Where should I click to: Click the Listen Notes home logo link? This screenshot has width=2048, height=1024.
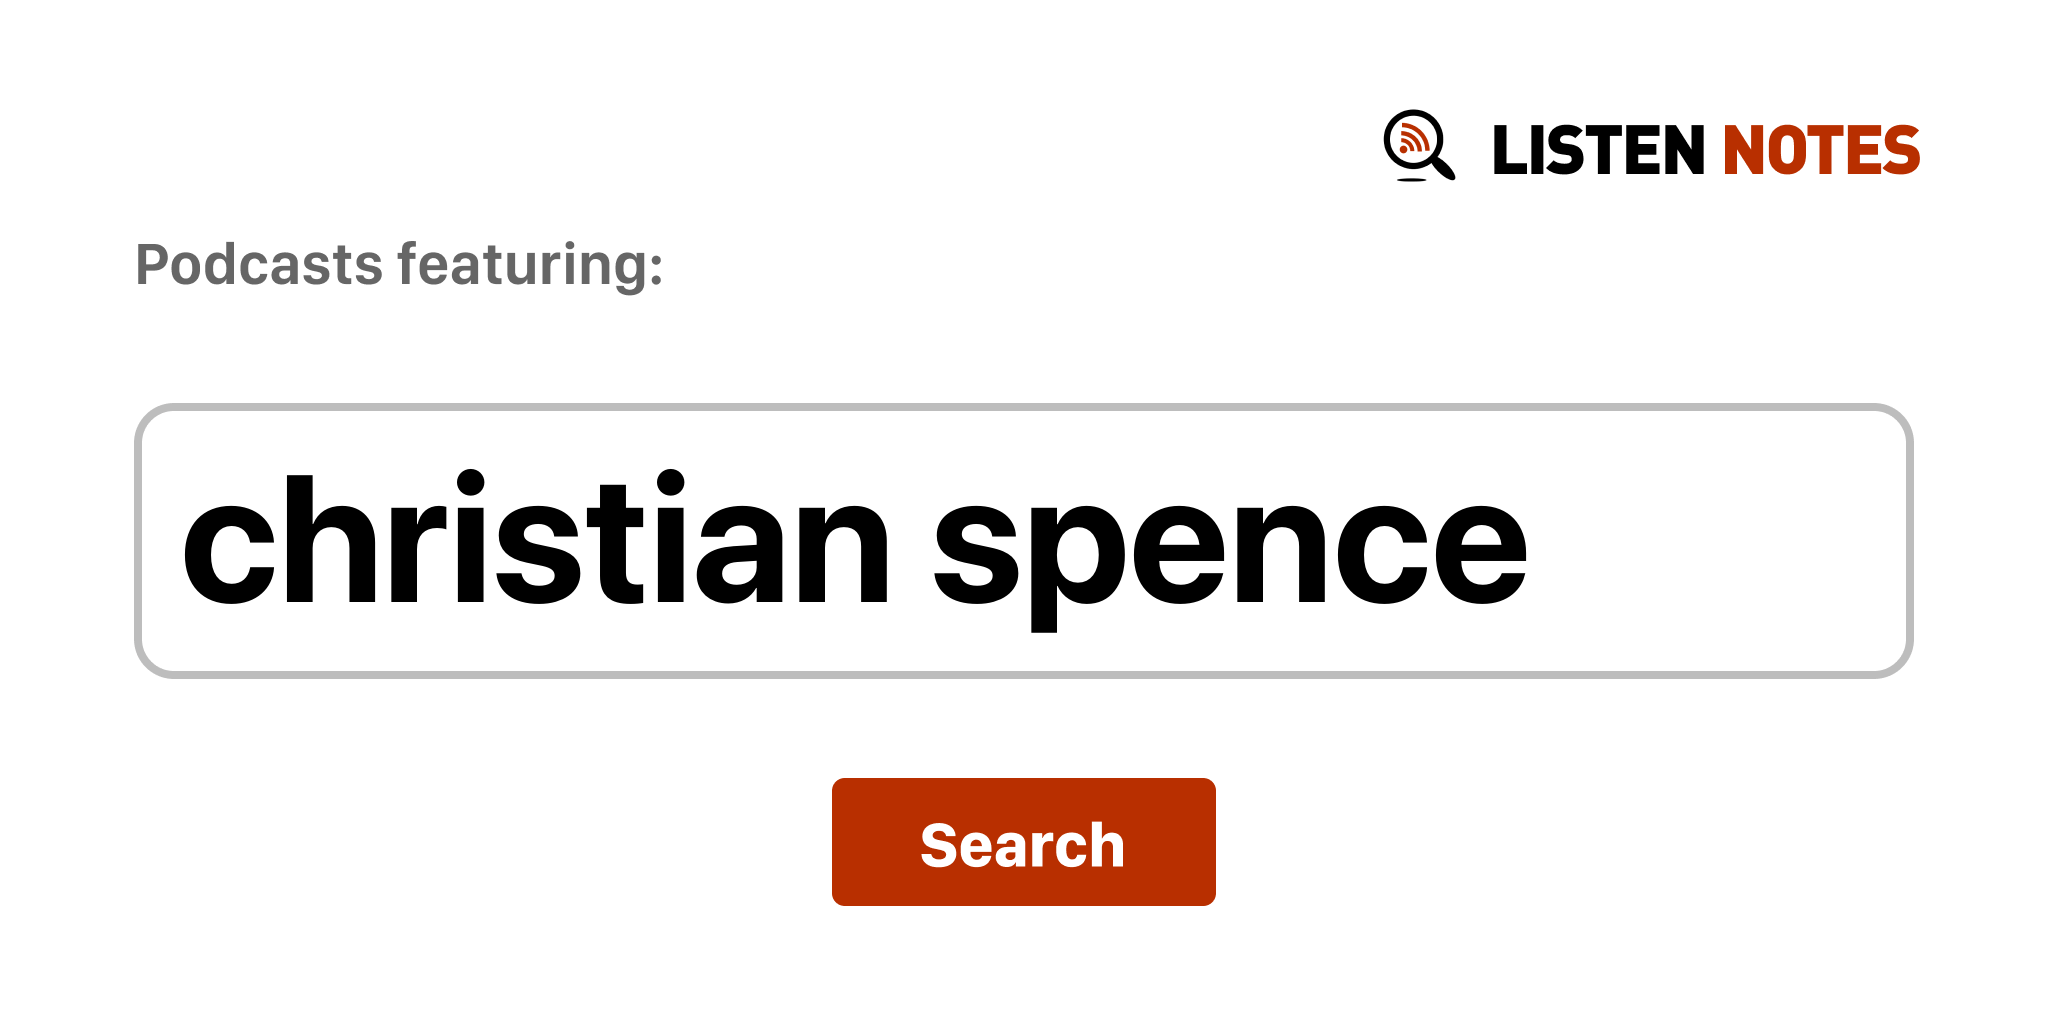(1651, 148)
